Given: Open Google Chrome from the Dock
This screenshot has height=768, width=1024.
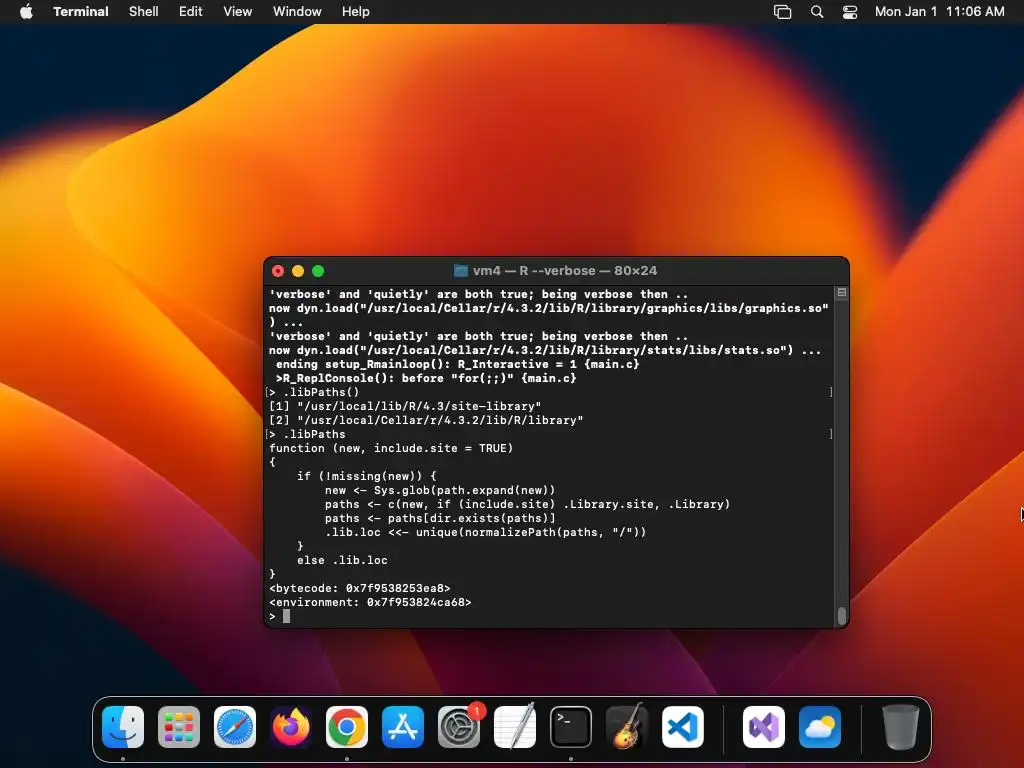Looking at the screenshot, I should click(x=347, y=727).
